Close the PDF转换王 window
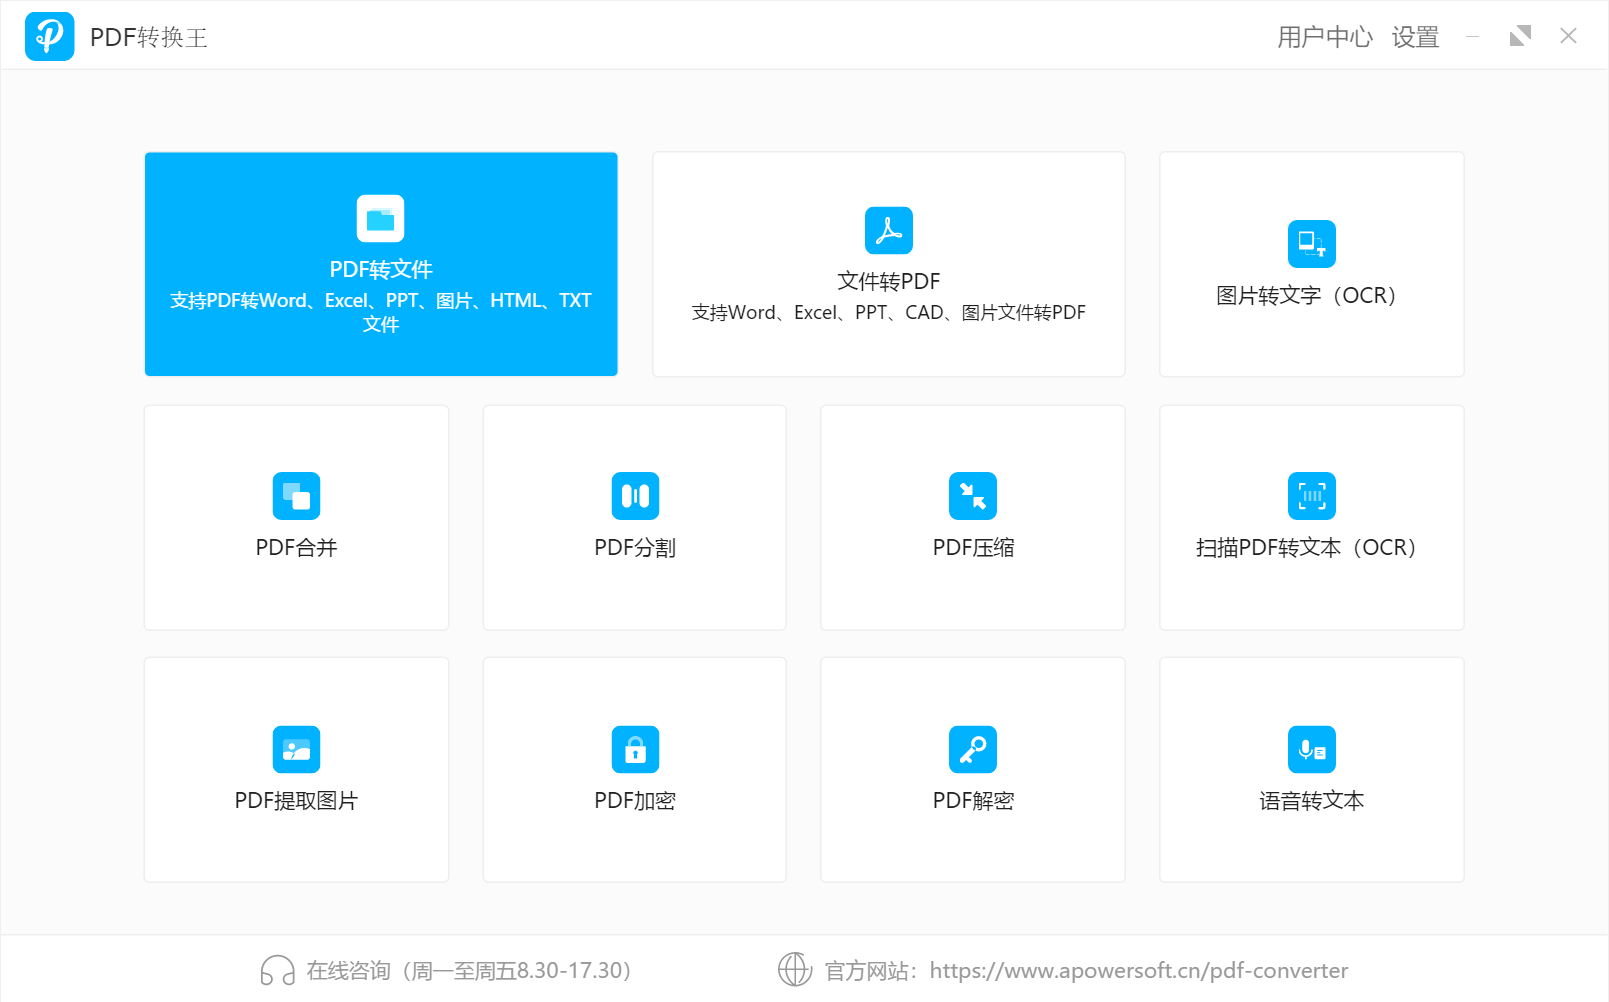The height and width of the screenshot is (1002, 1609). click(x=1568, y=37)
